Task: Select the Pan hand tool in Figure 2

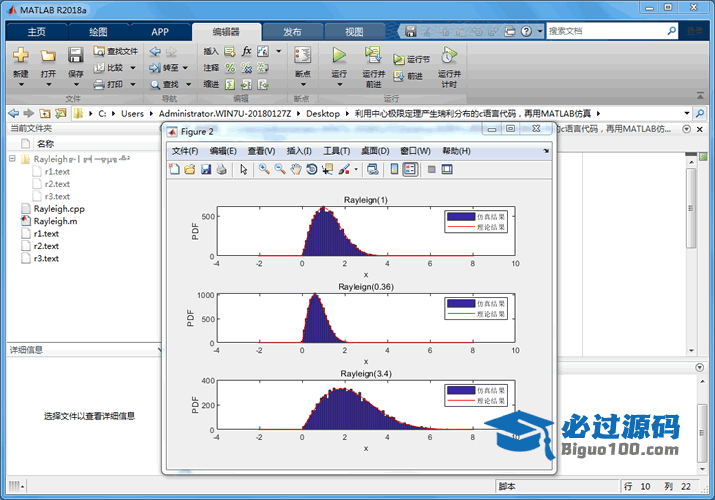Action: (x=296, y=169)
